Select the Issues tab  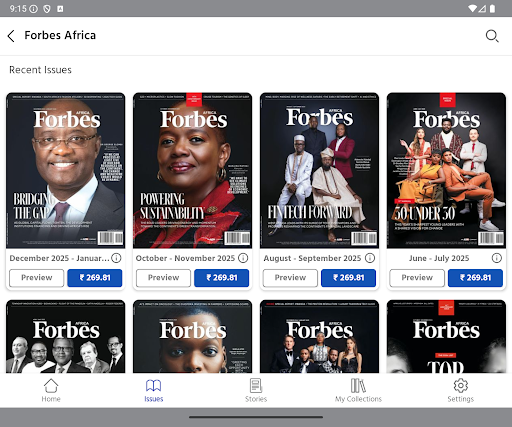point(154,390)
